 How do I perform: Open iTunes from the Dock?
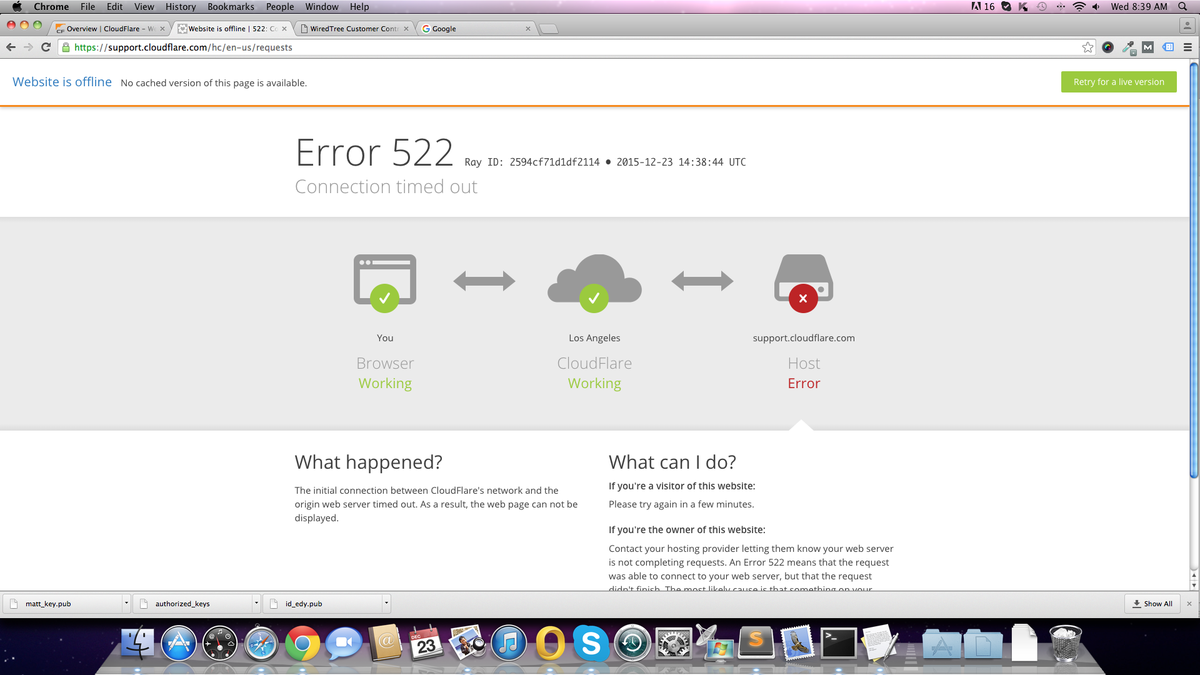[x=509, y=644]
